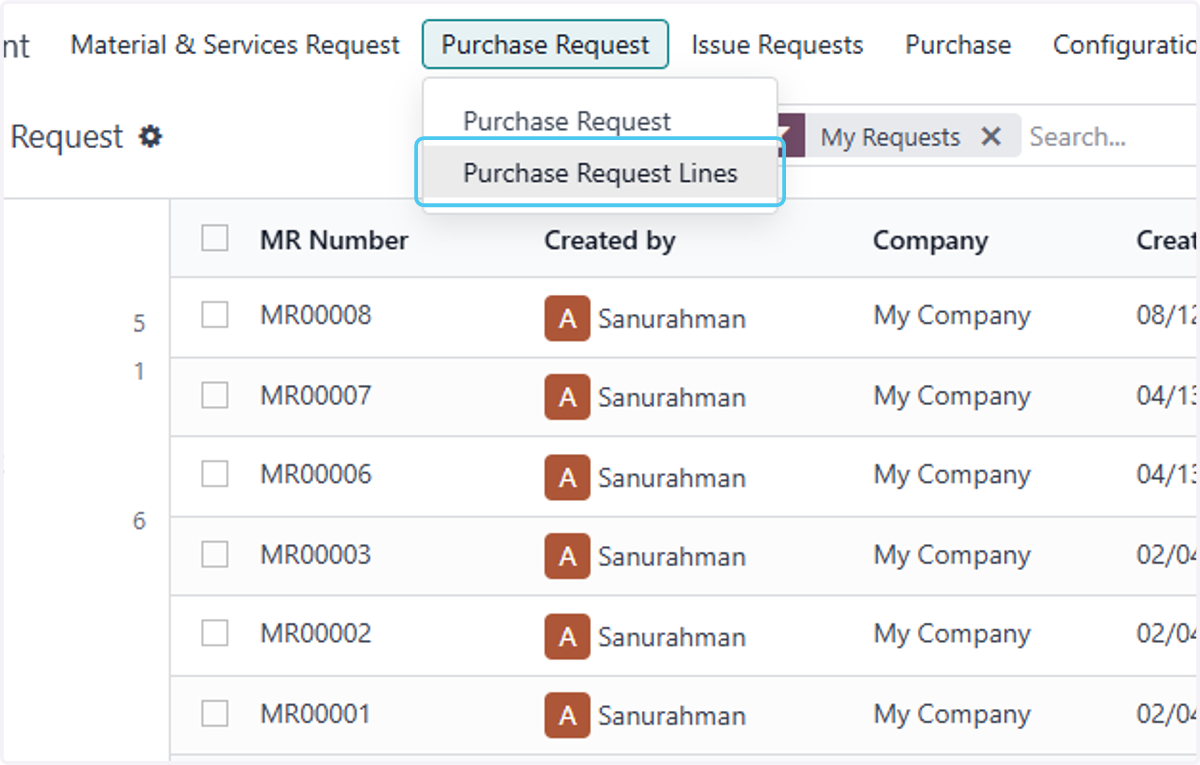
Task: Open Sanurahman avatar in MR00001 row
Action: [567, 716]
